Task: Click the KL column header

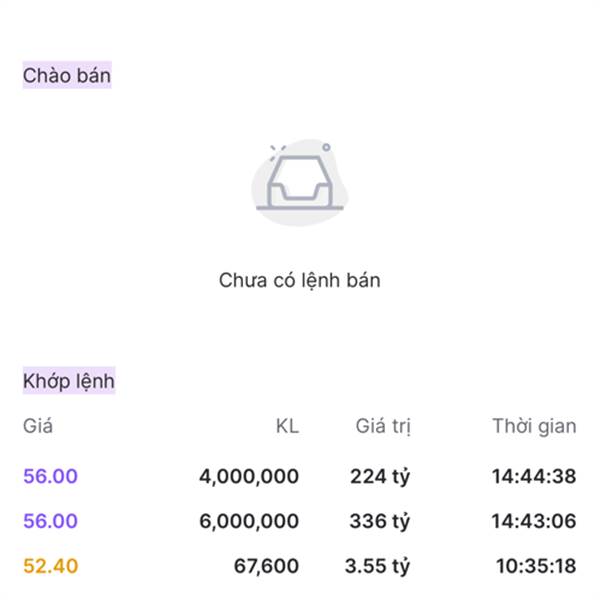Action: pyautogui.click(x=287, y=426)
